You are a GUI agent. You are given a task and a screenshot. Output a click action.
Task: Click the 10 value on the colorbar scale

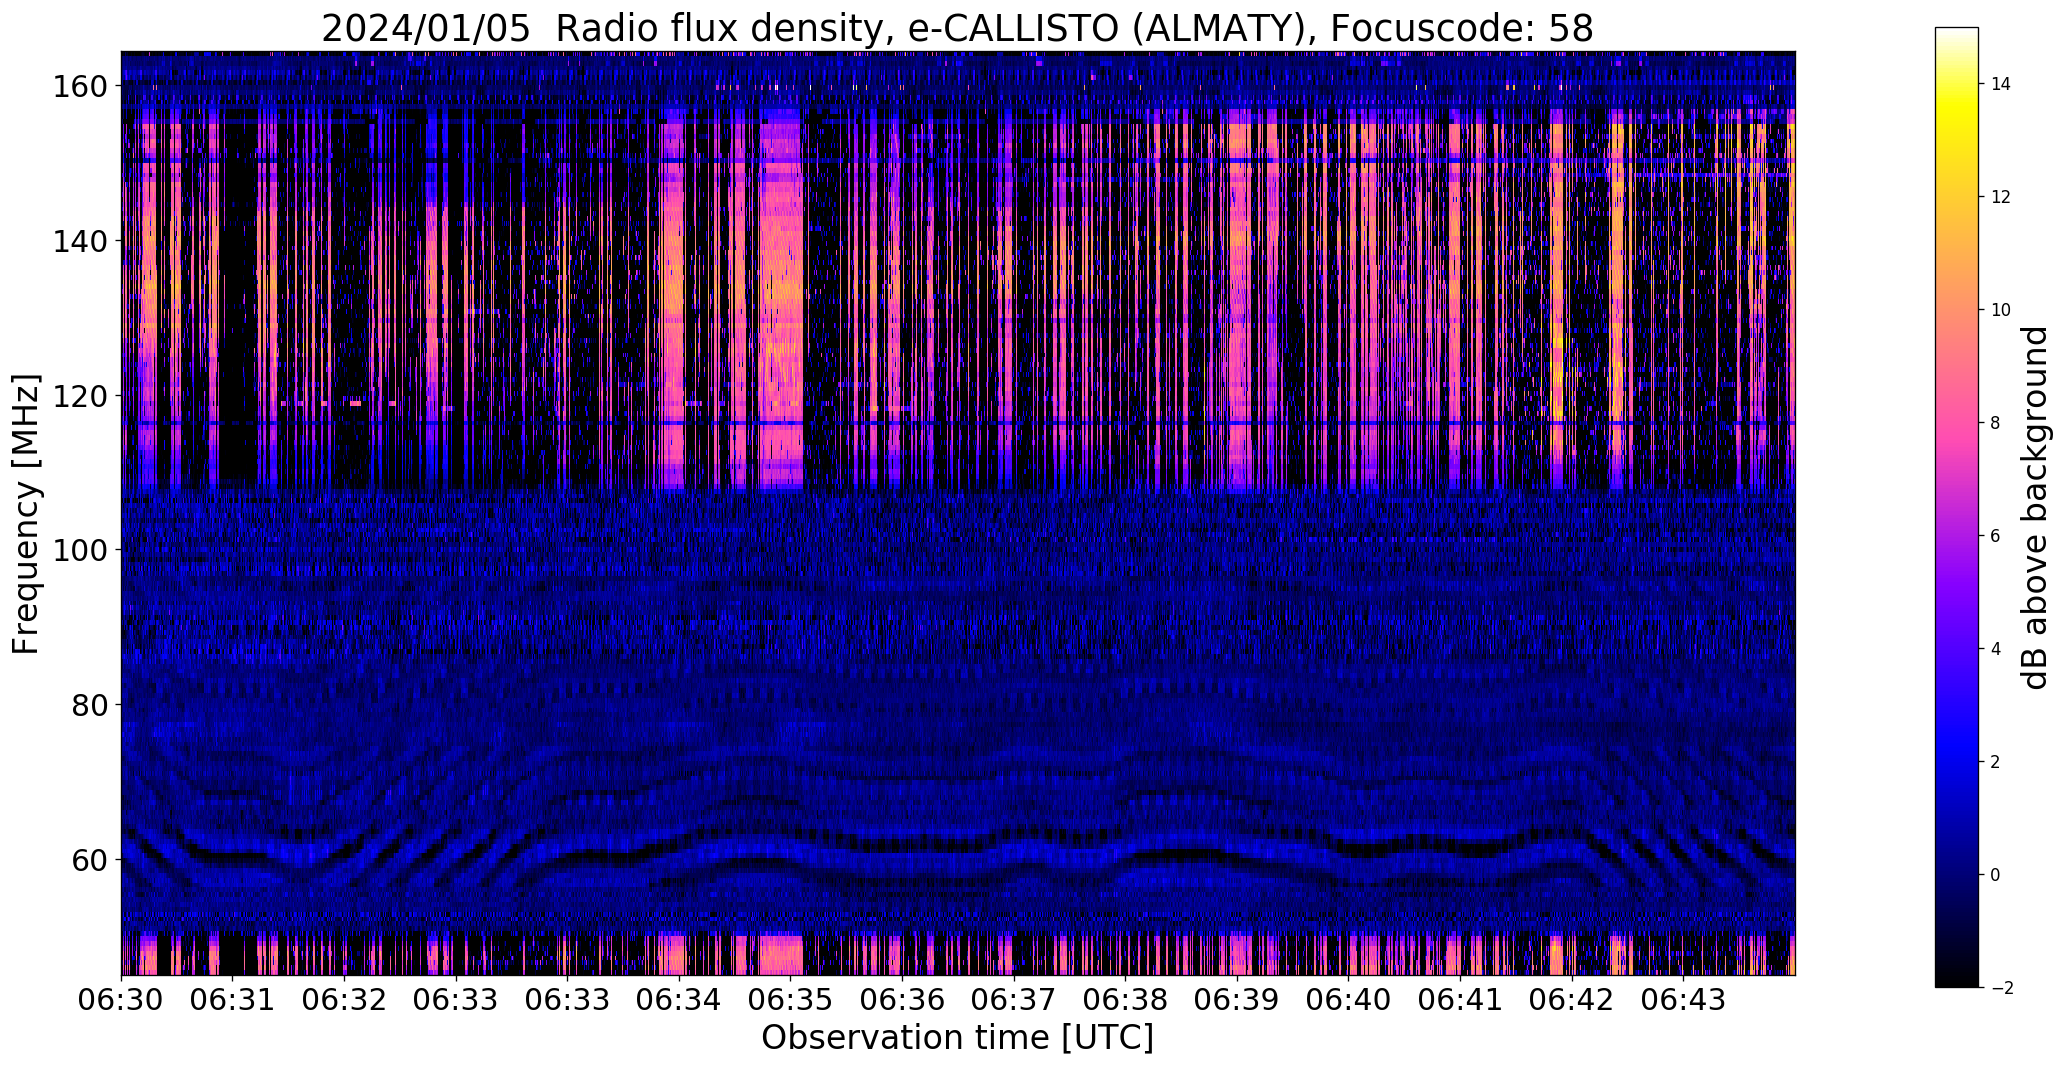(2000, 310)
